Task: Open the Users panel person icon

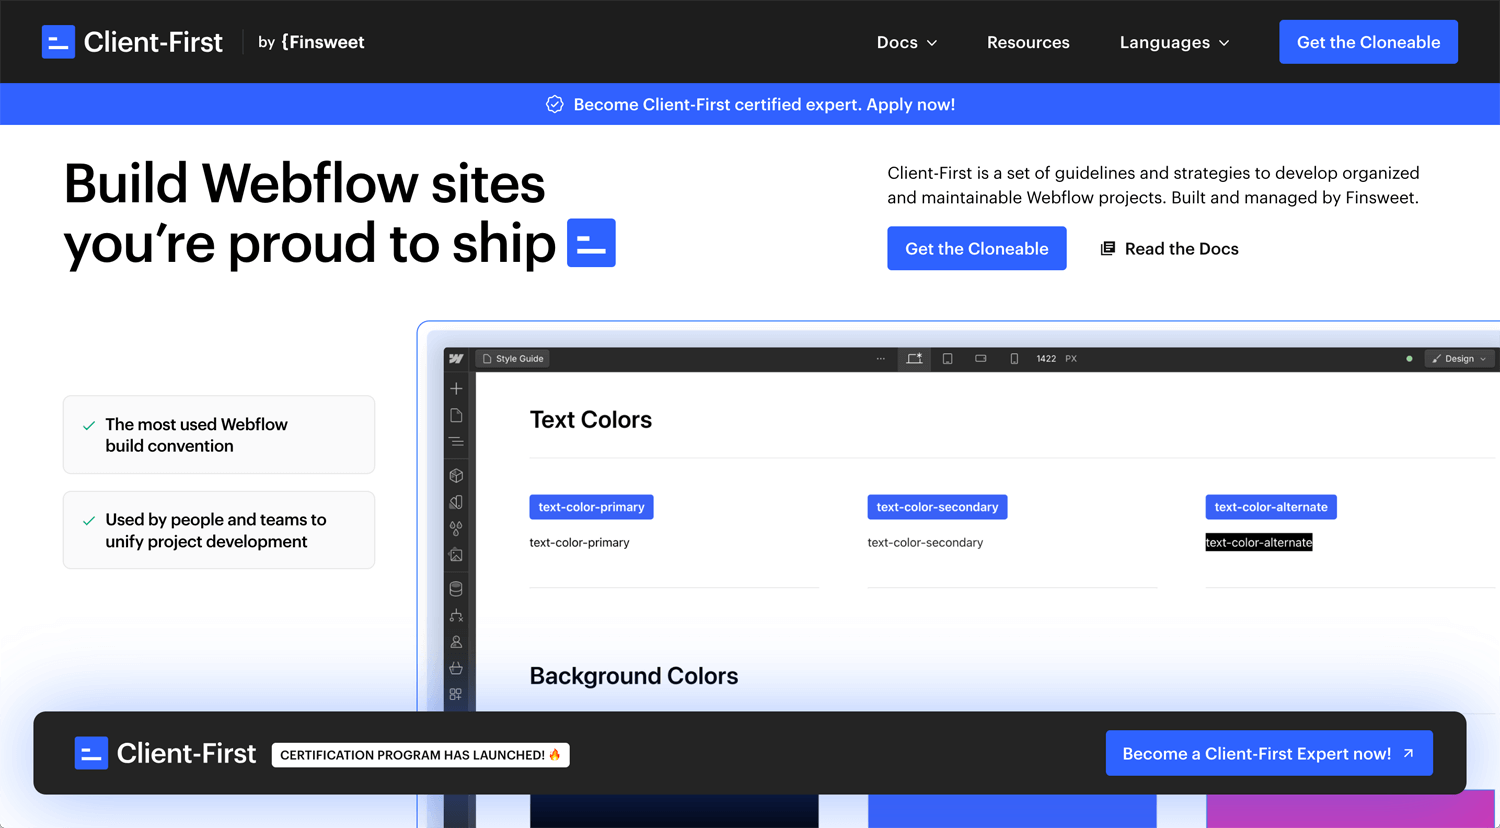Action: click(x=456, y=641)
